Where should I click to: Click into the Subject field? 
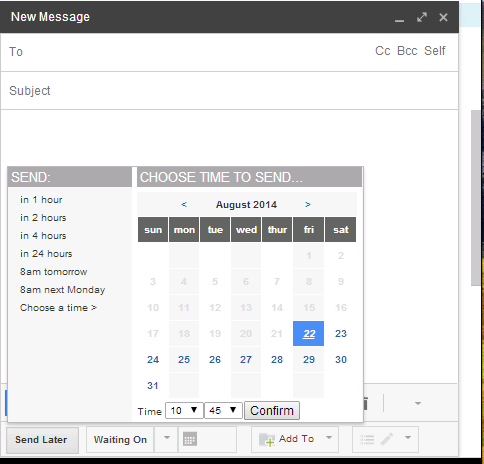(x=229, y=91)
